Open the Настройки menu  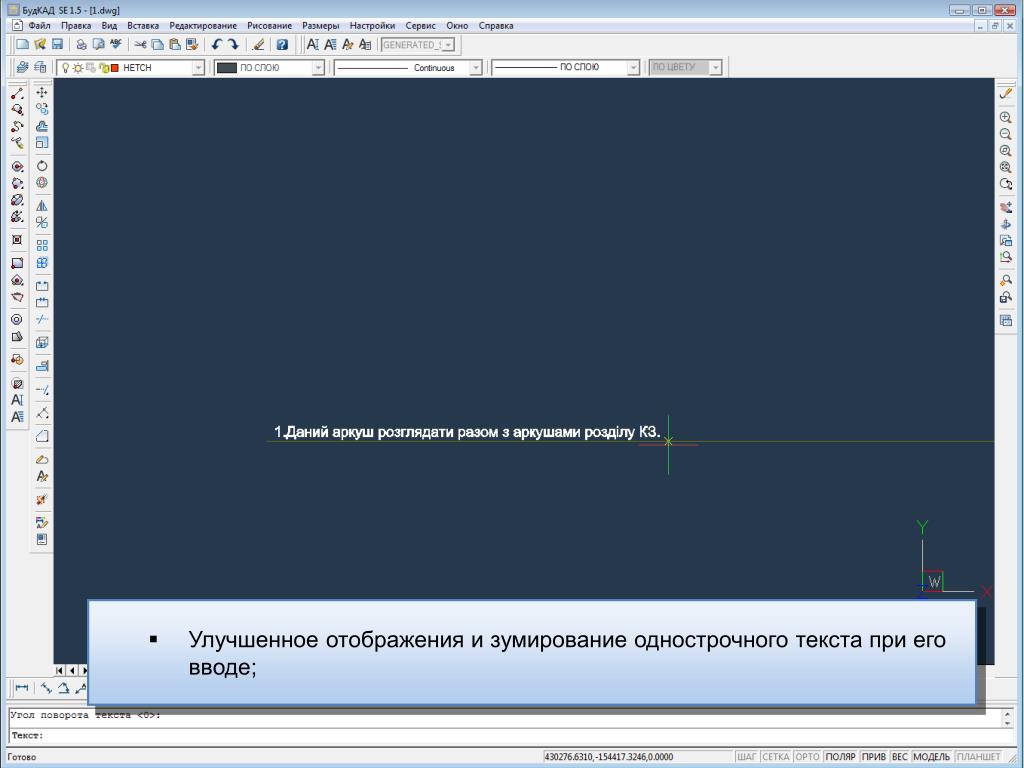372,25
